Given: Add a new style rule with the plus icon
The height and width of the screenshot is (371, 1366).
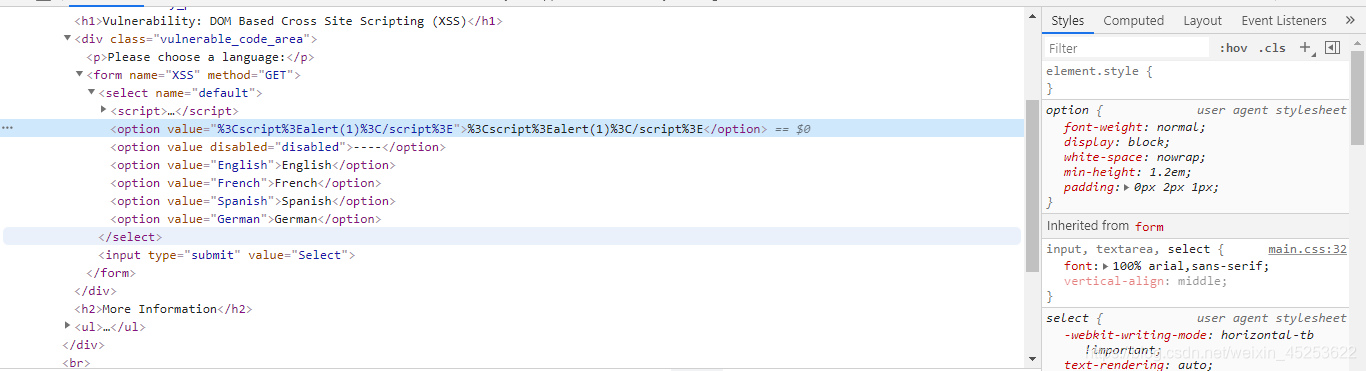Looking at the screenshot, I should (x=1305, y=47).
